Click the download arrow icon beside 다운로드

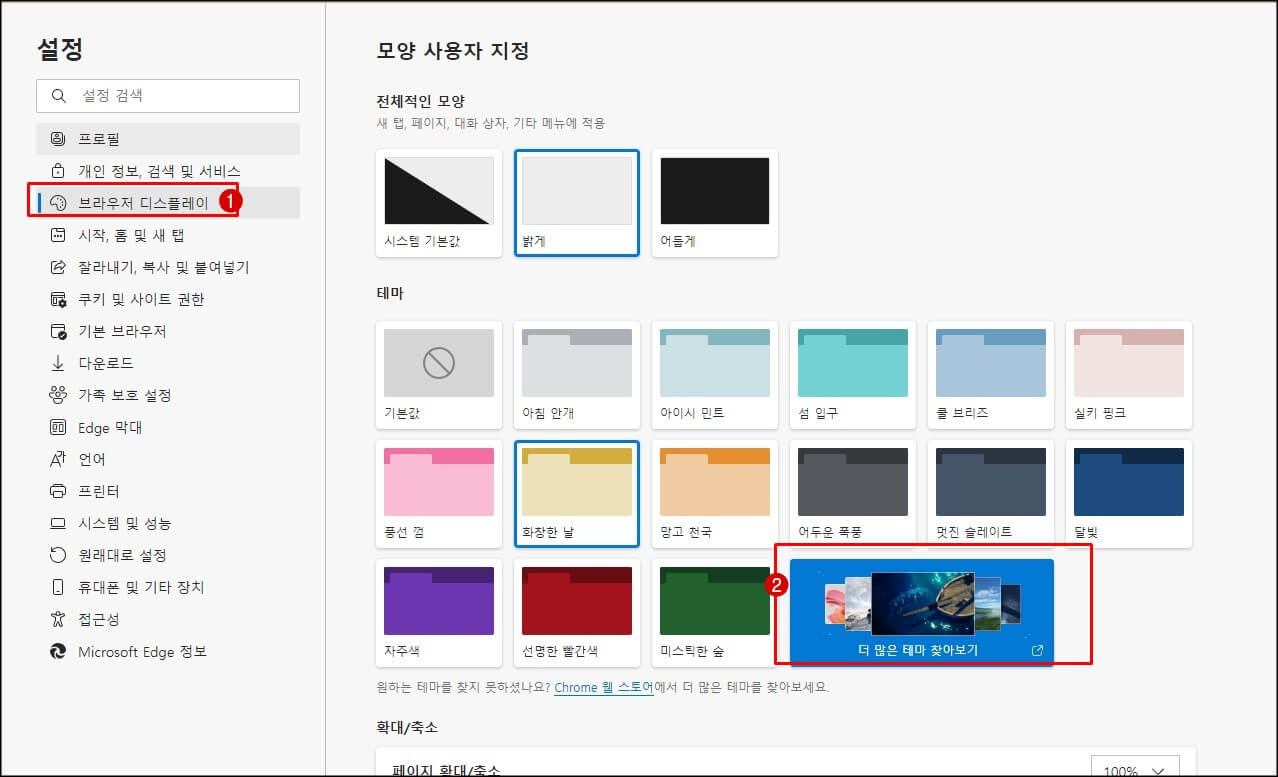pyautogui.click(x=58, y=363)
